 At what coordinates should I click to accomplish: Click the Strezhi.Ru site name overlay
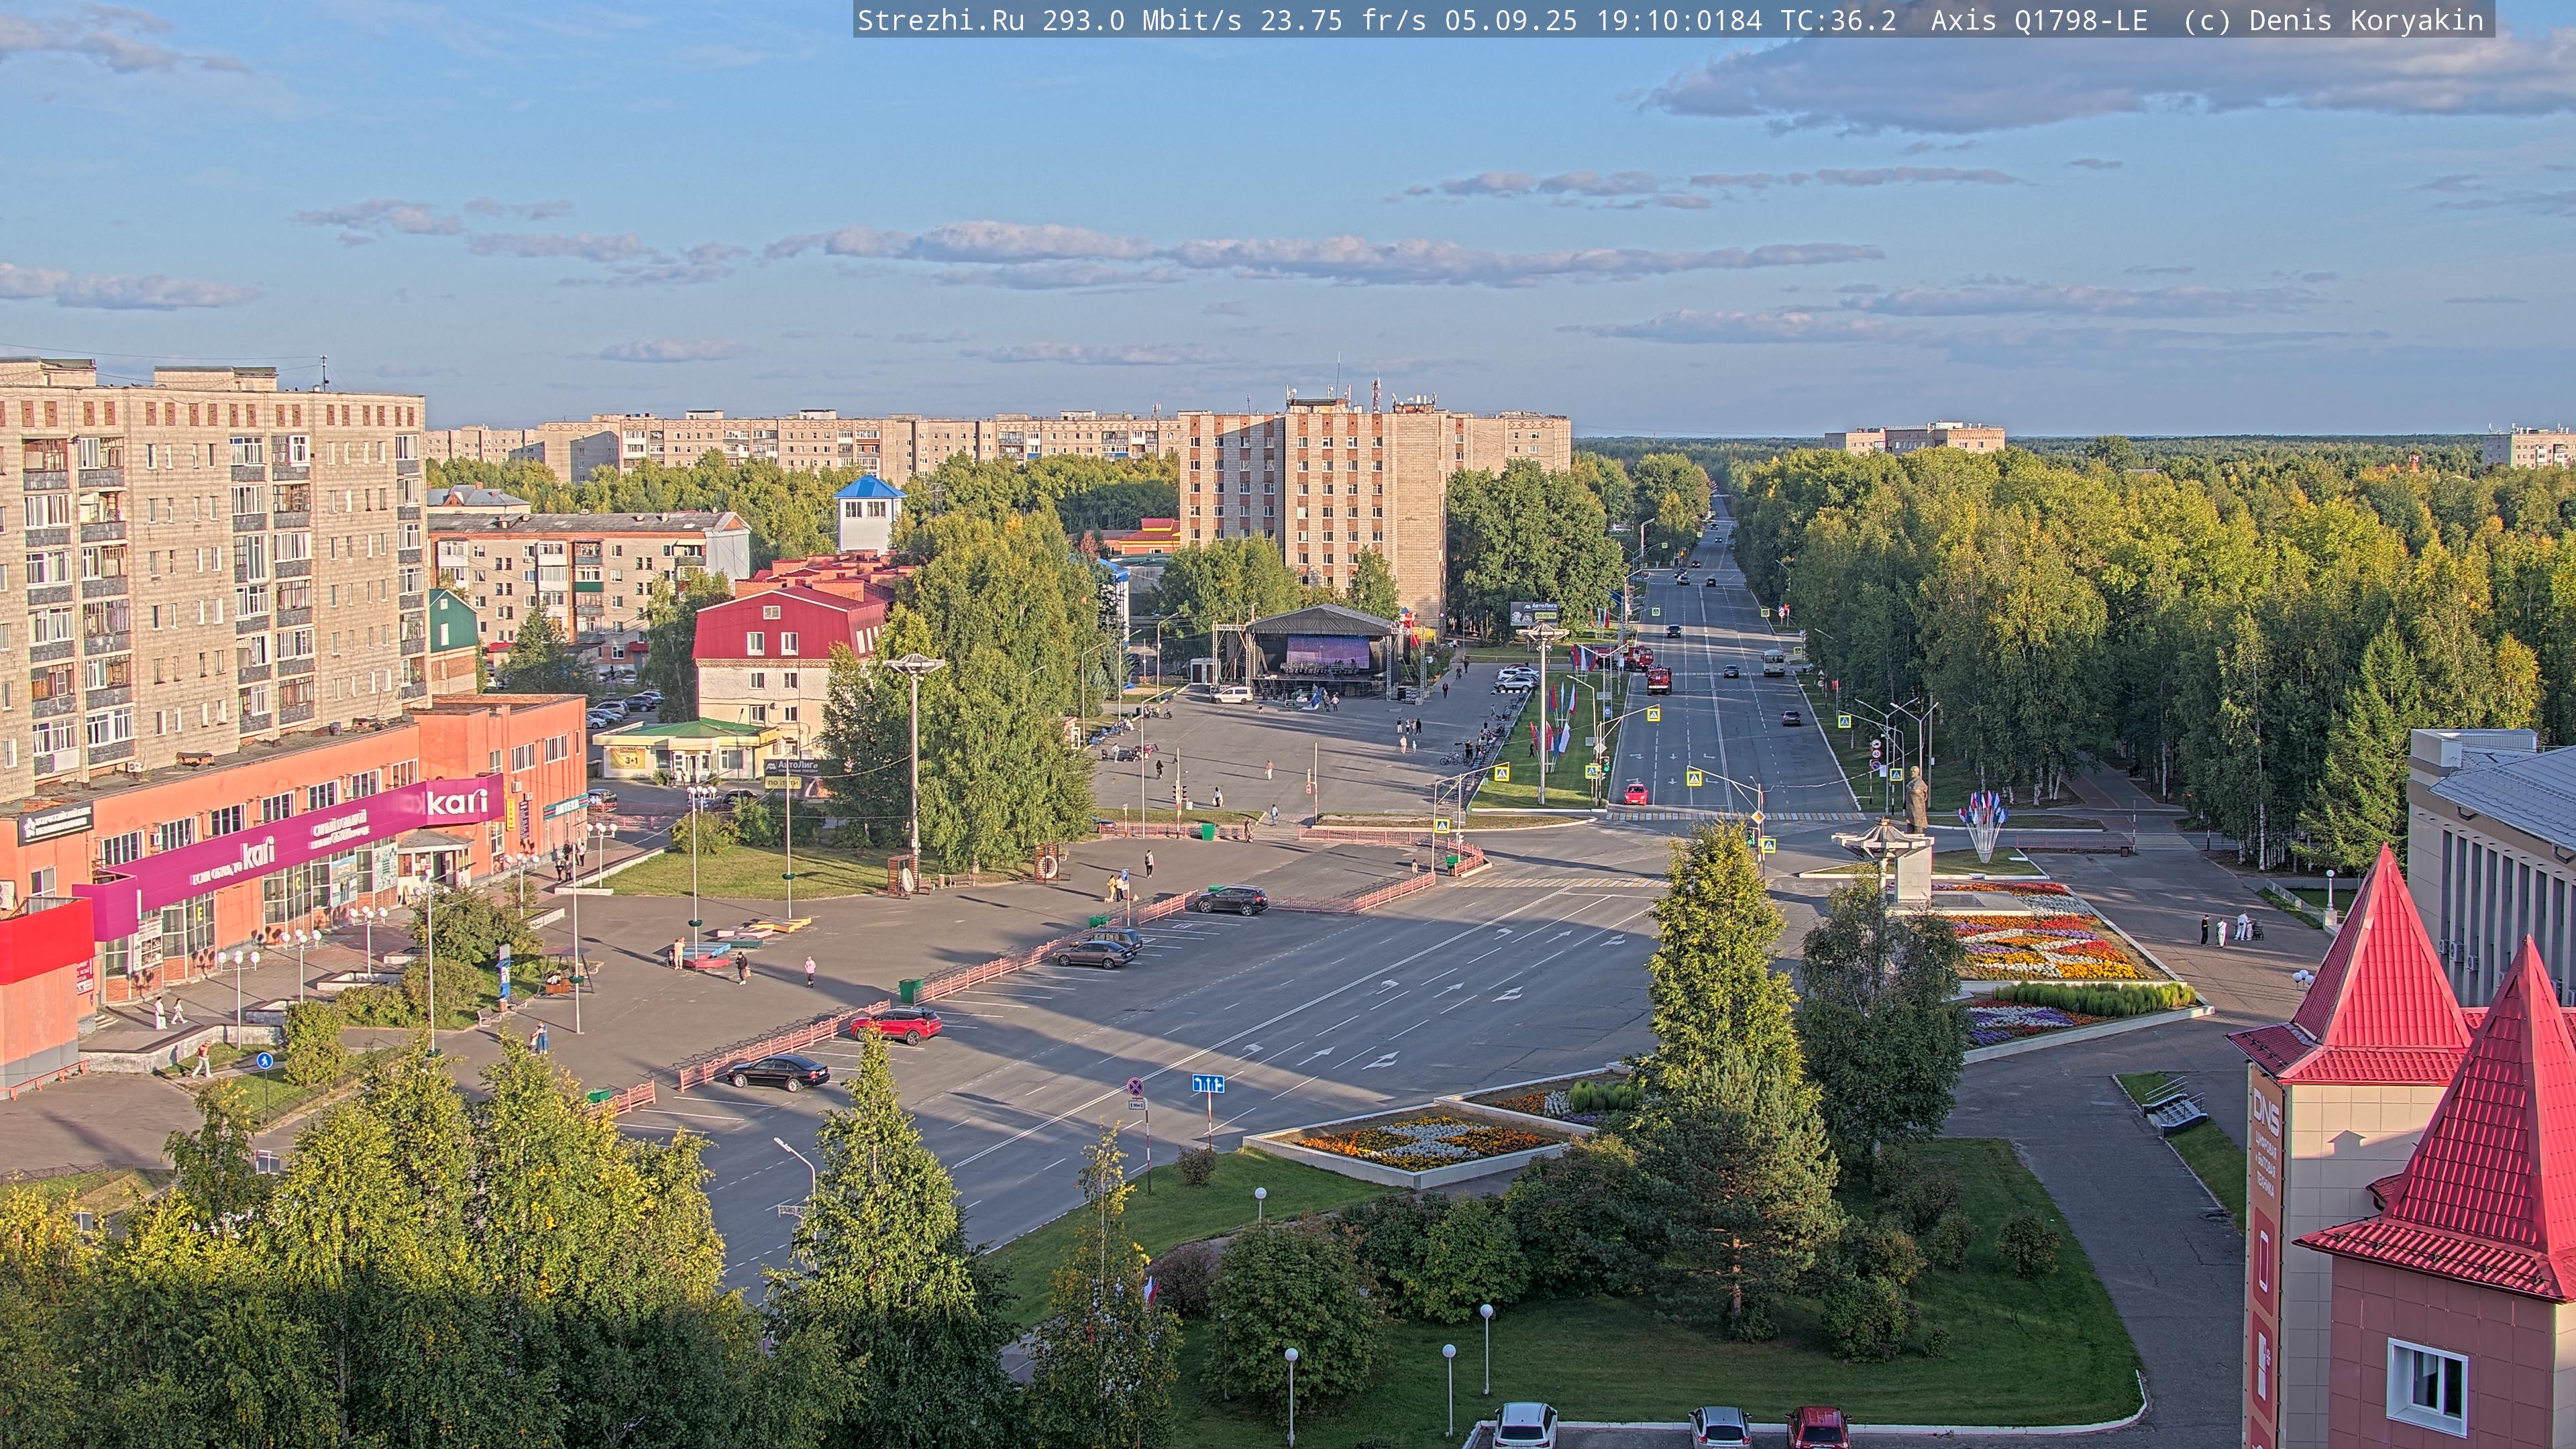point(941,21)
